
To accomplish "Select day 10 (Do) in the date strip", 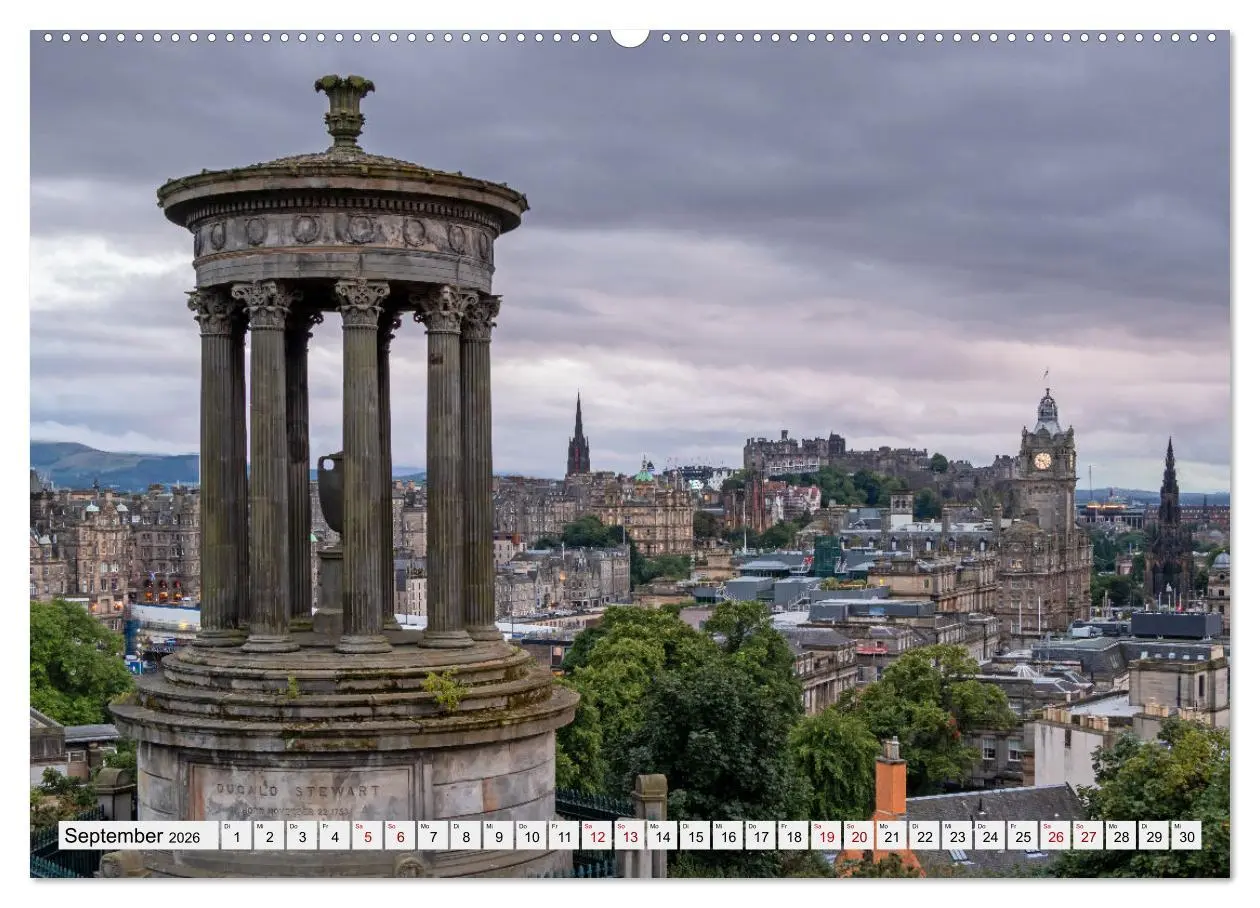I will (531, 836).
